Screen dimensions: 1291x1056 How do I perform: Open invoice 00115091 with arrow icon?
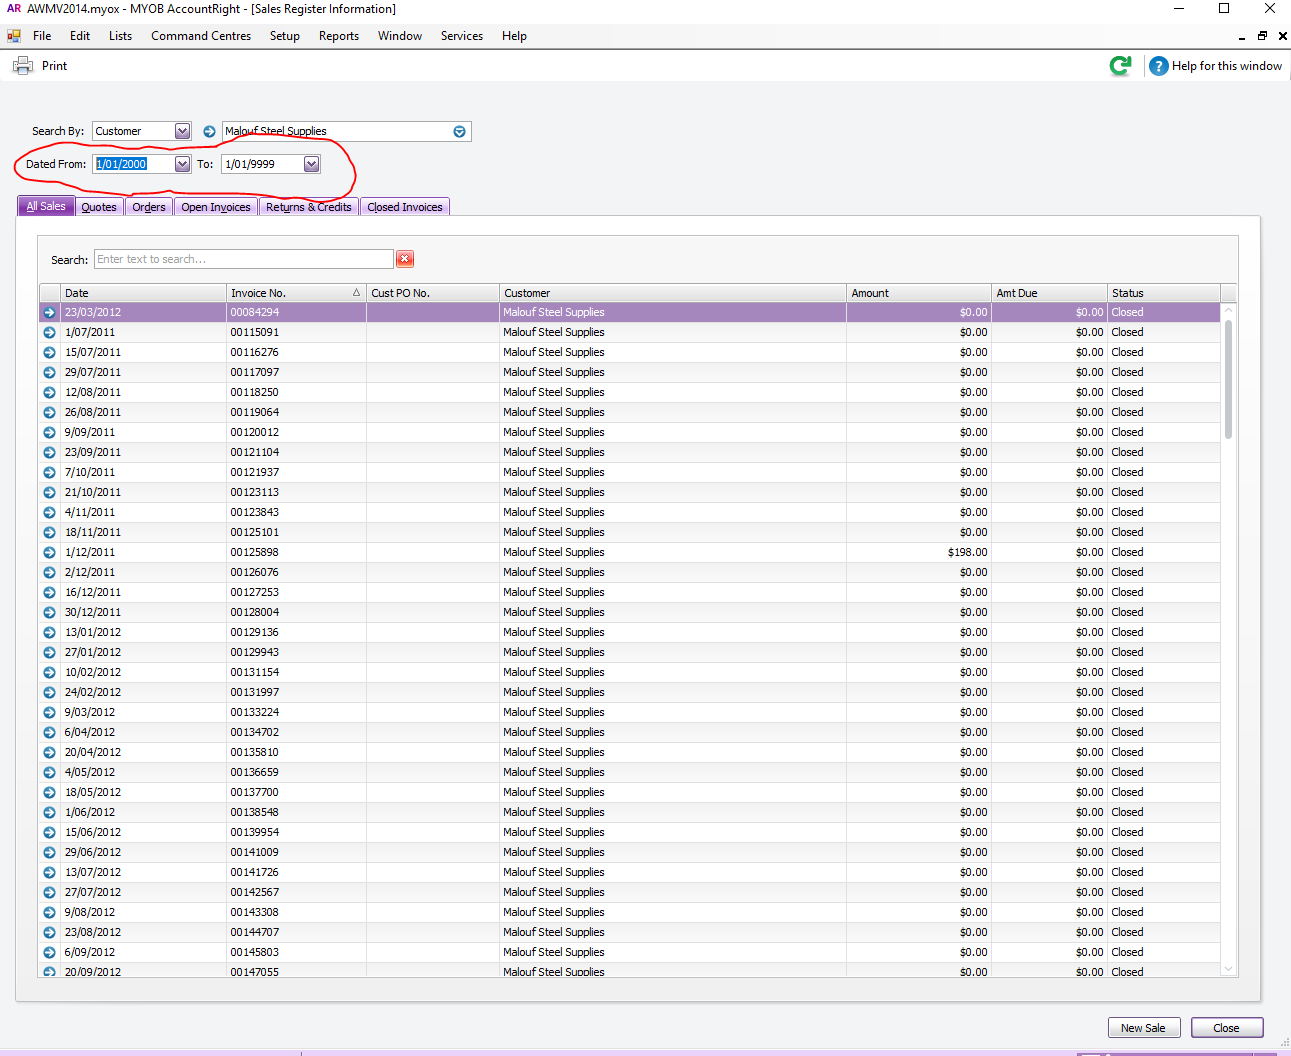click(49, 332)
